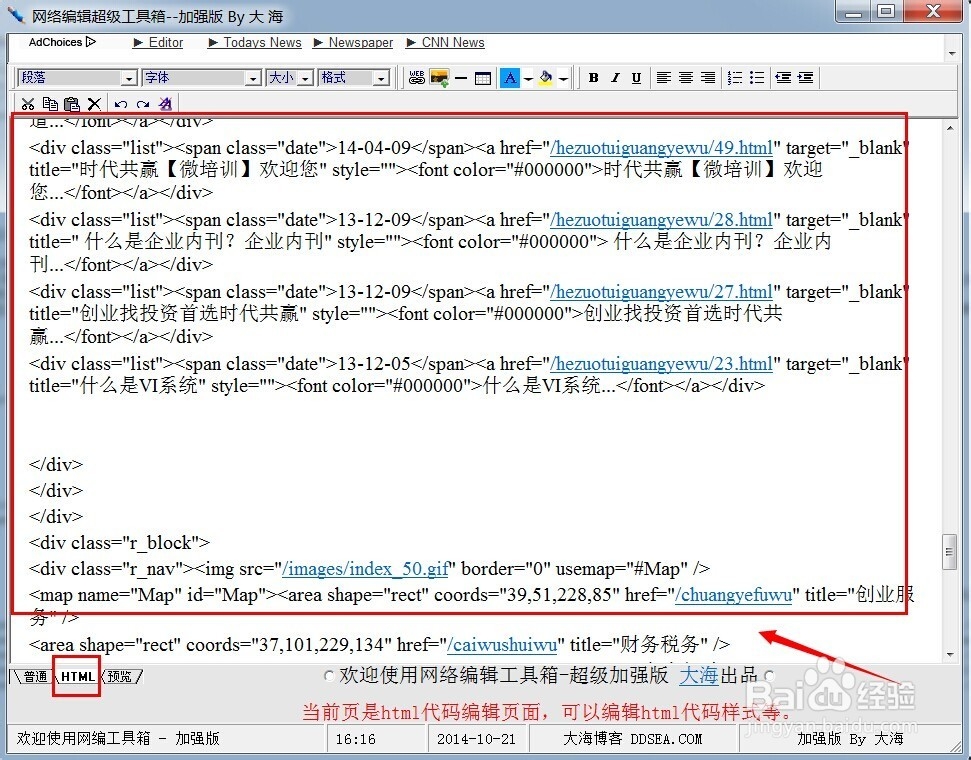
Task: Increase the paragraph indent
Action: click(x=806, y=77)
